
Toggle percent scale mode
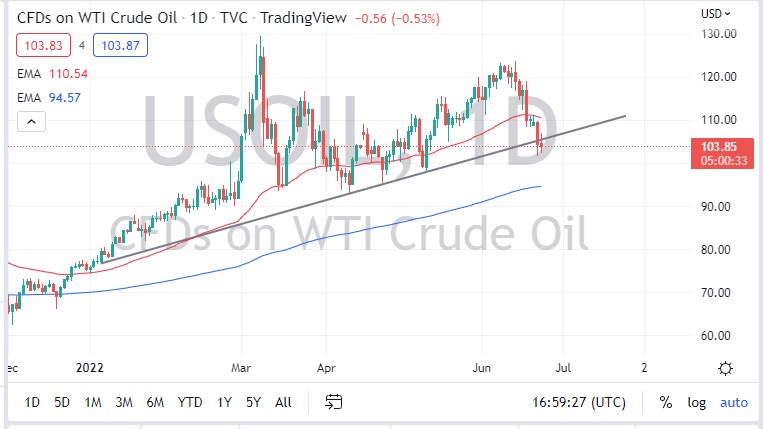click(x=665, y=402)
